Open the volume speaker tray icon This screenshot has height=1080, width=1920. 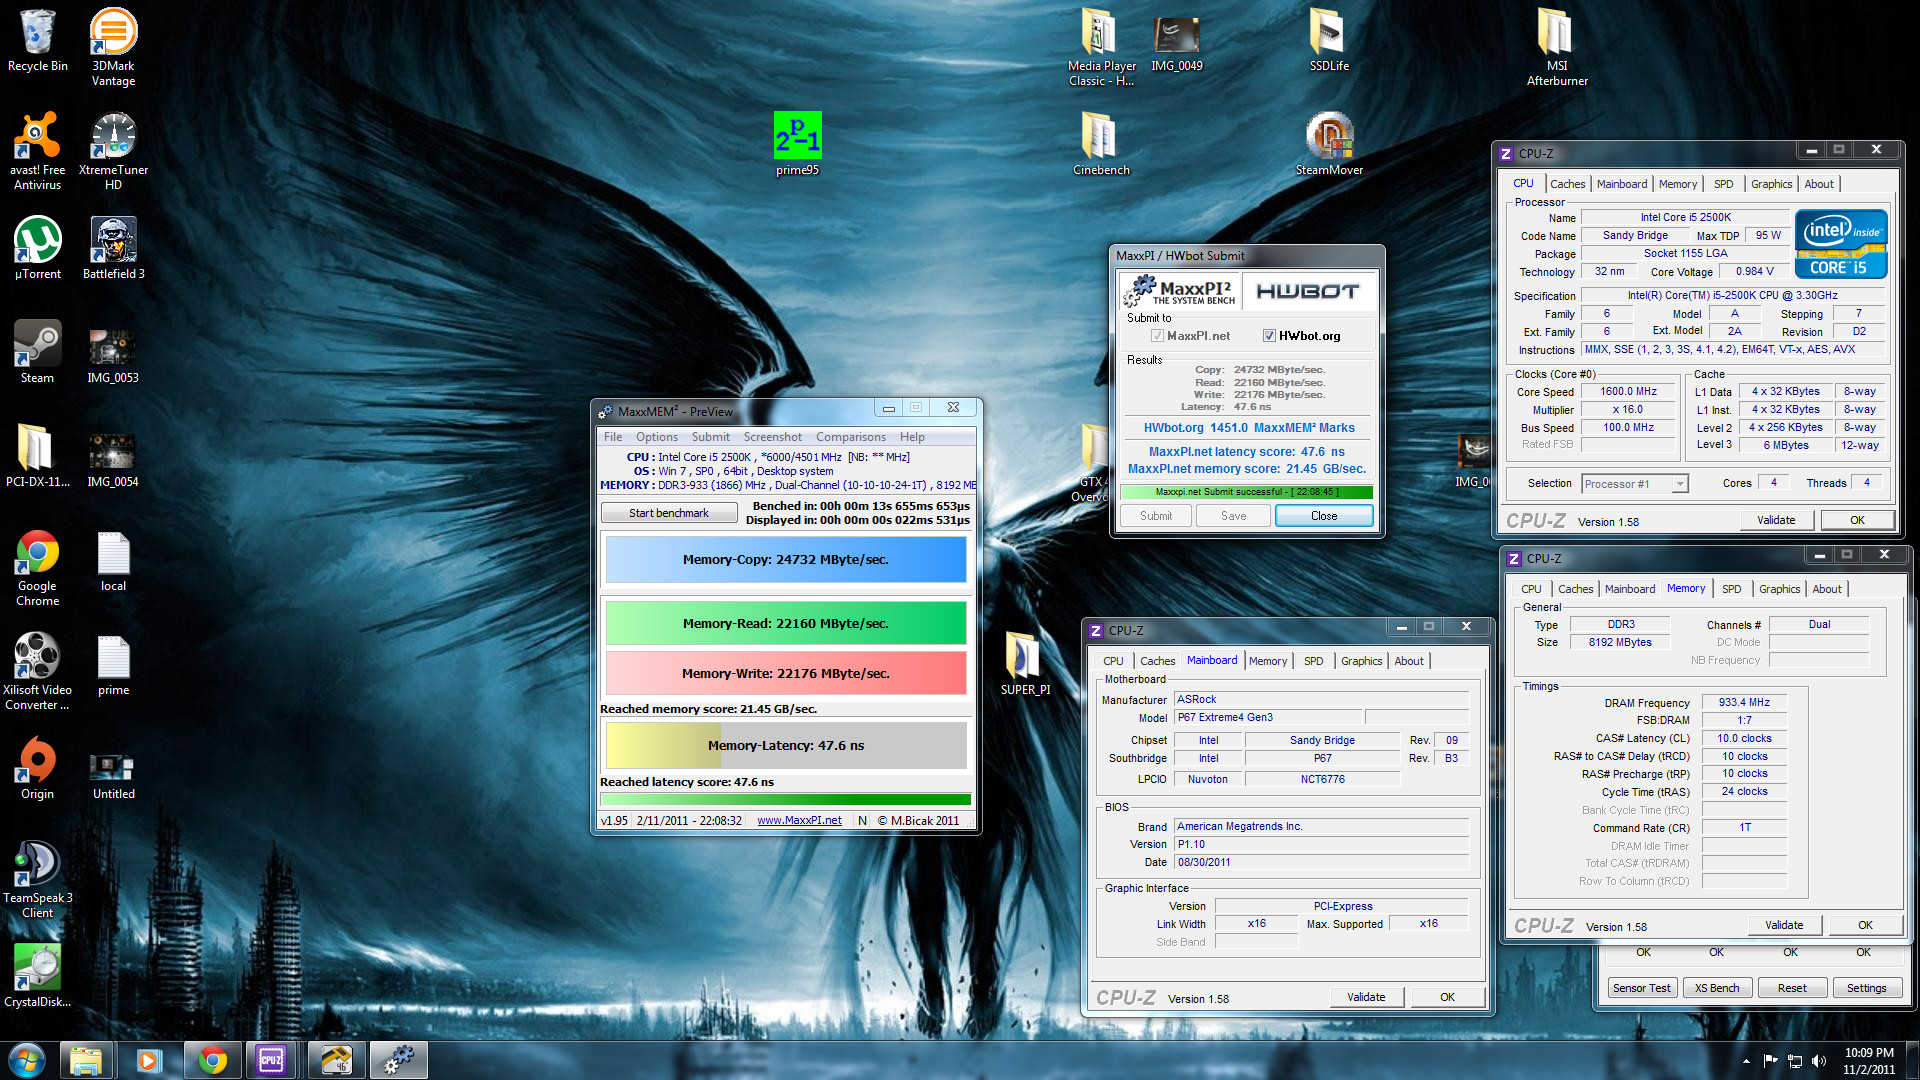[x=1818, y=1061]
